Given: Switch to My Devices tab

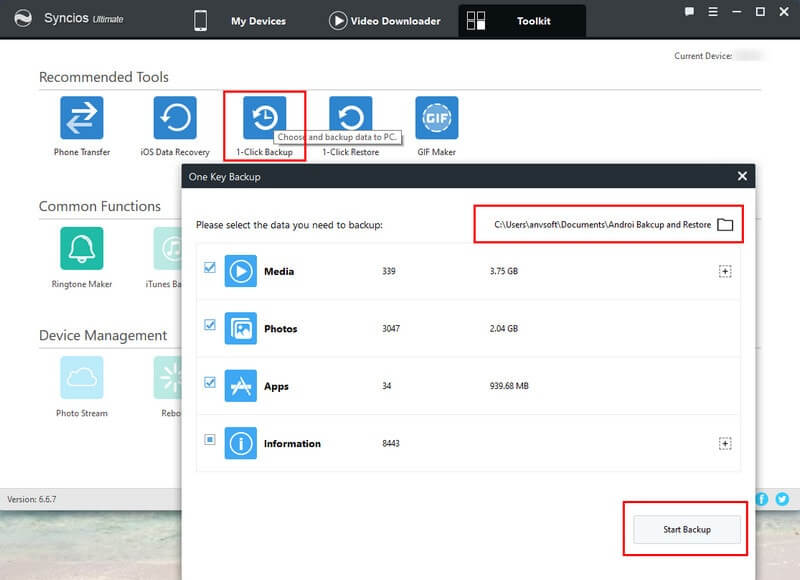Looking at the screenshot, I should tap(258, 21).
